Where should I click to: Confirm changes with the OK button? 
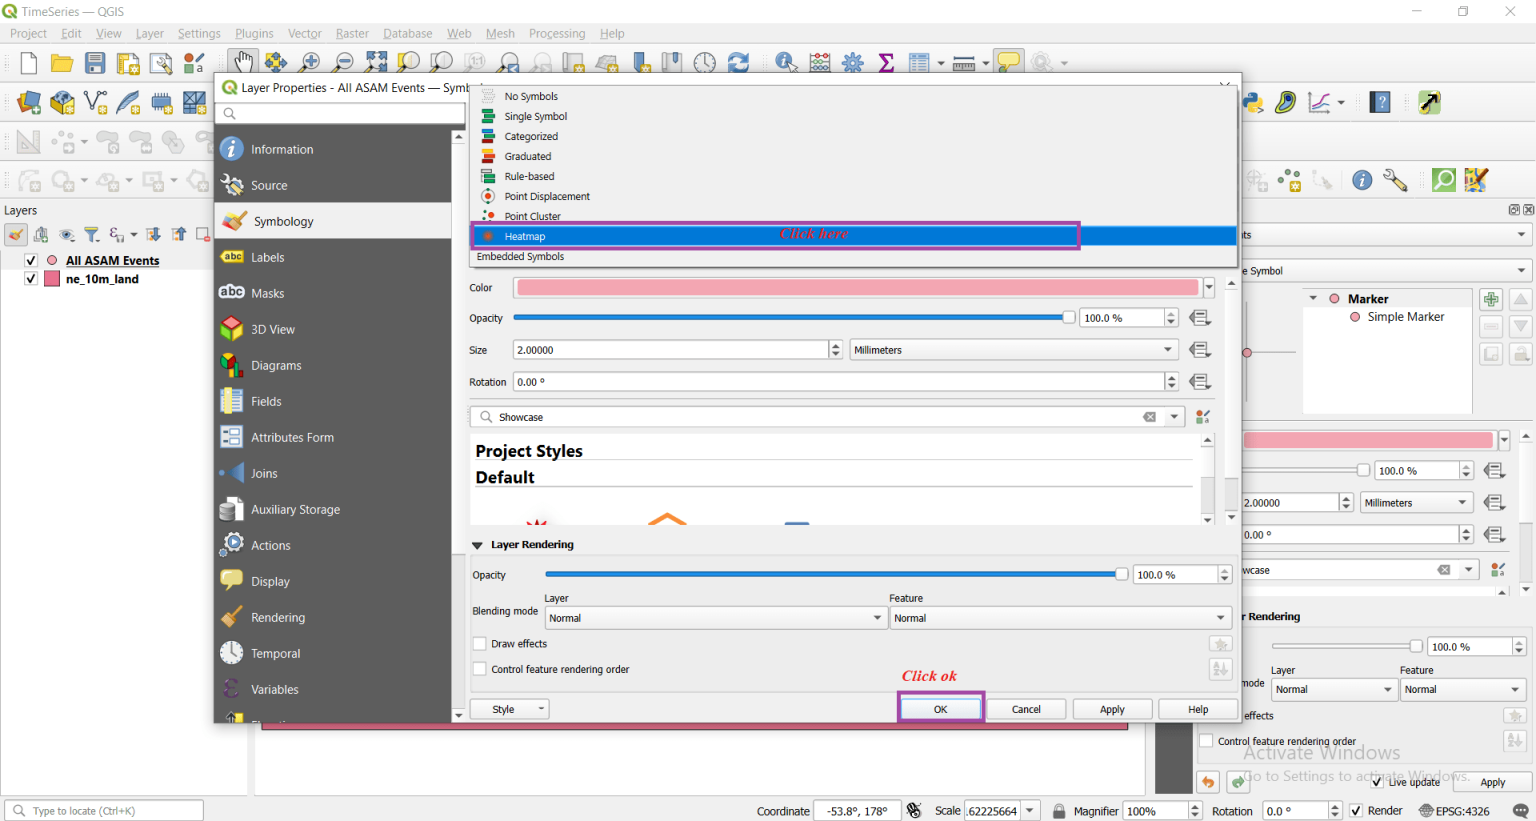click(x=940, y=708)
